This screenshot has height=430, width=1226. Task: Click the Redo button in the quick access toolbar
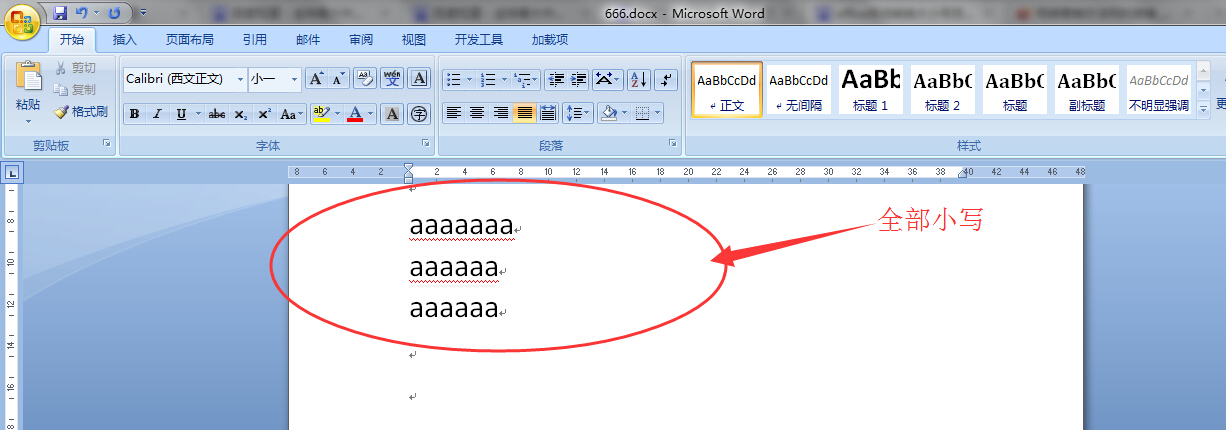coord(114,13)
